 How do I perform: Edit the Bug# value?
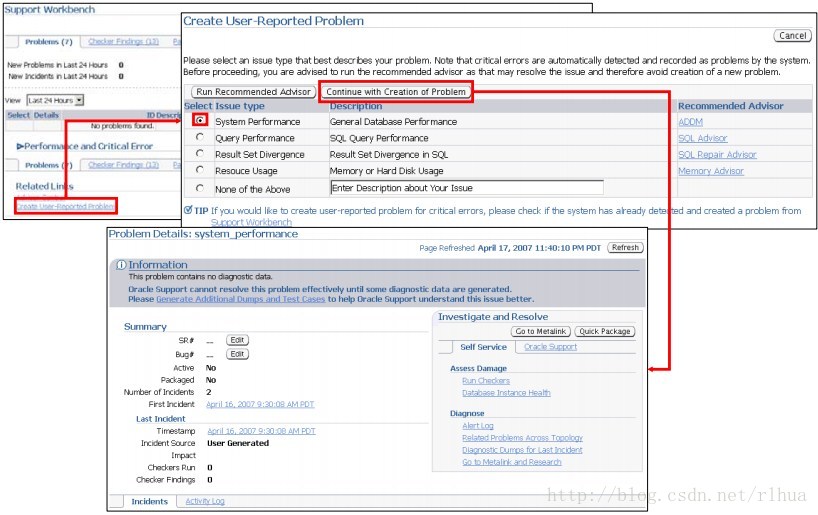(x=237, y=354)
